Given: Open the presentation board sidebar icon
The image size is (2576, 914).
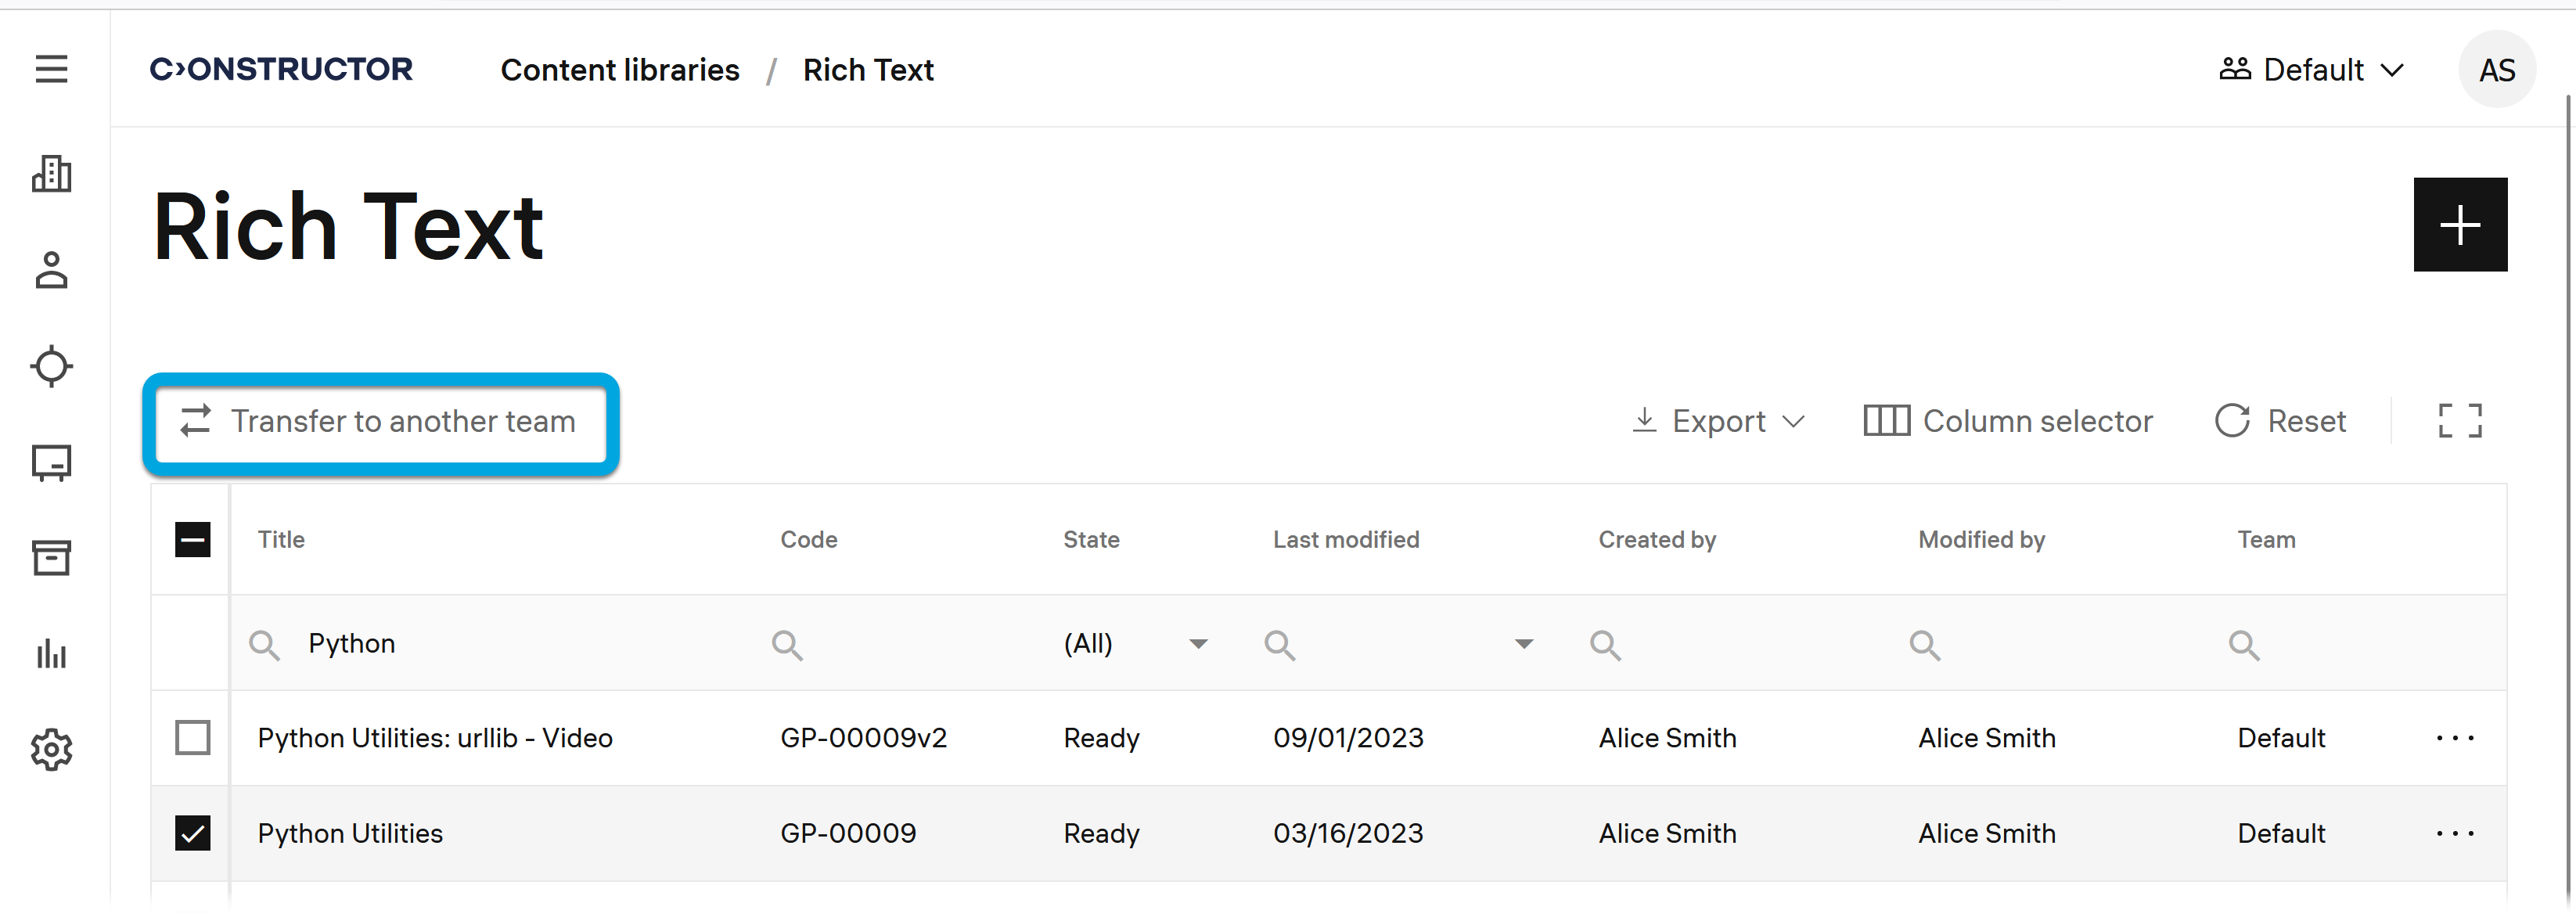Looking at the screenshot, I should point(51,462).
